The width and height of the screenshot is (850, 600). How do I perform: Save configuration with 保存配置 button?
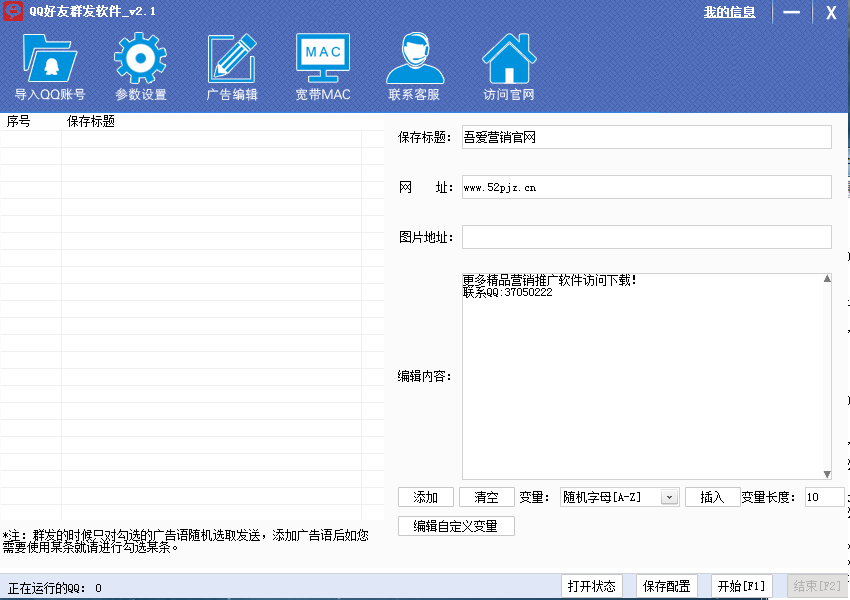667,586
